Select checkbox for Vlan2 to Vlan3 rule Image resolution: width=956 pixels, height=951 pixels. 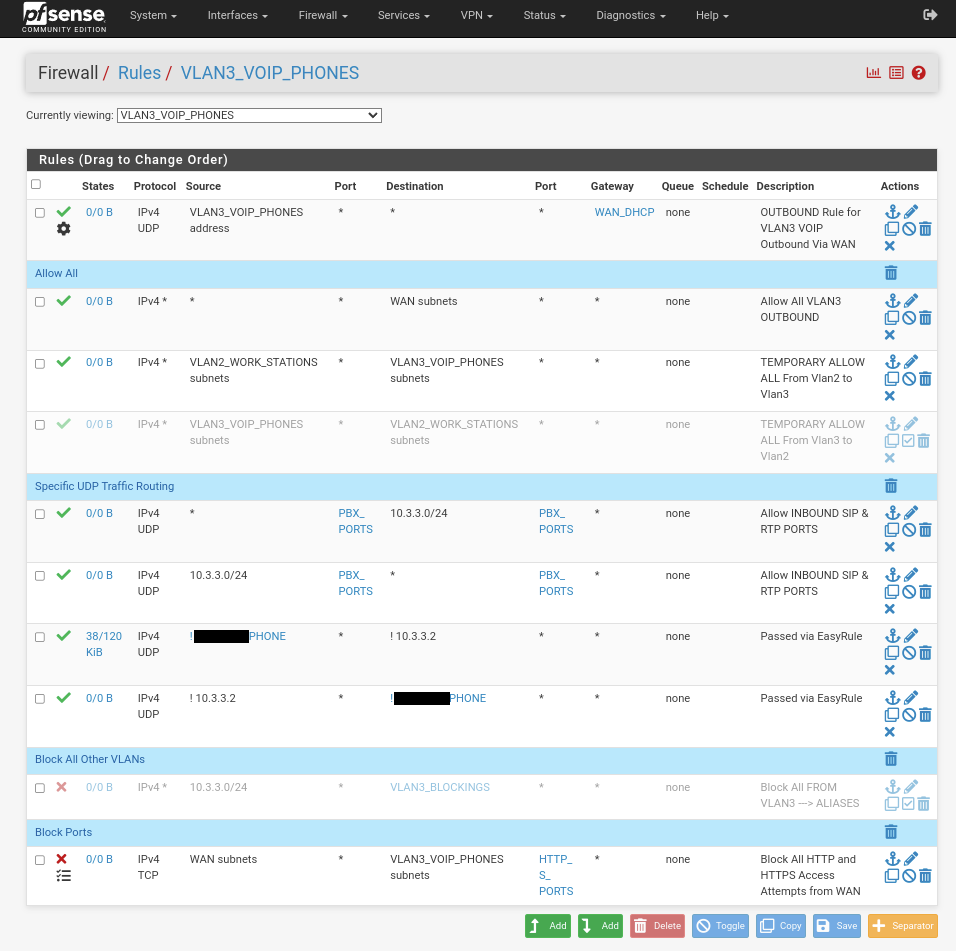click(40, 364)
